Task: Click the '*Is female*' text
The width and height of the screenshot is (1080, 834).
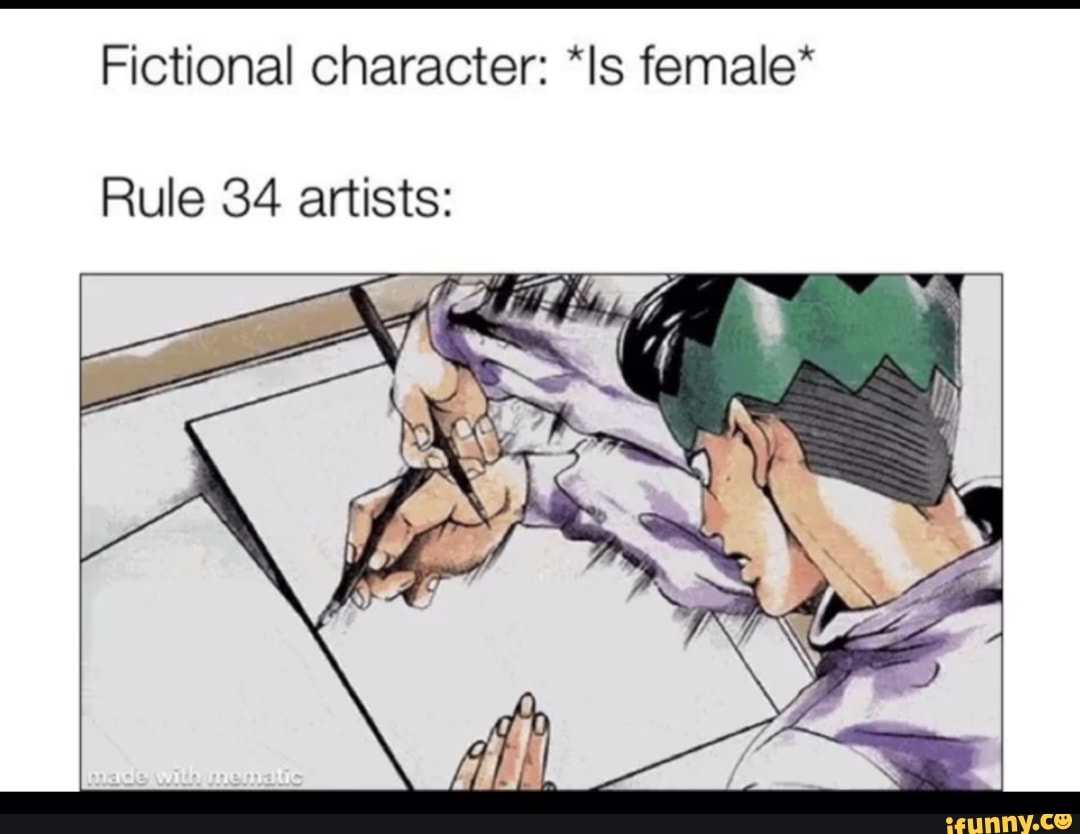Action: pos(690,66)
